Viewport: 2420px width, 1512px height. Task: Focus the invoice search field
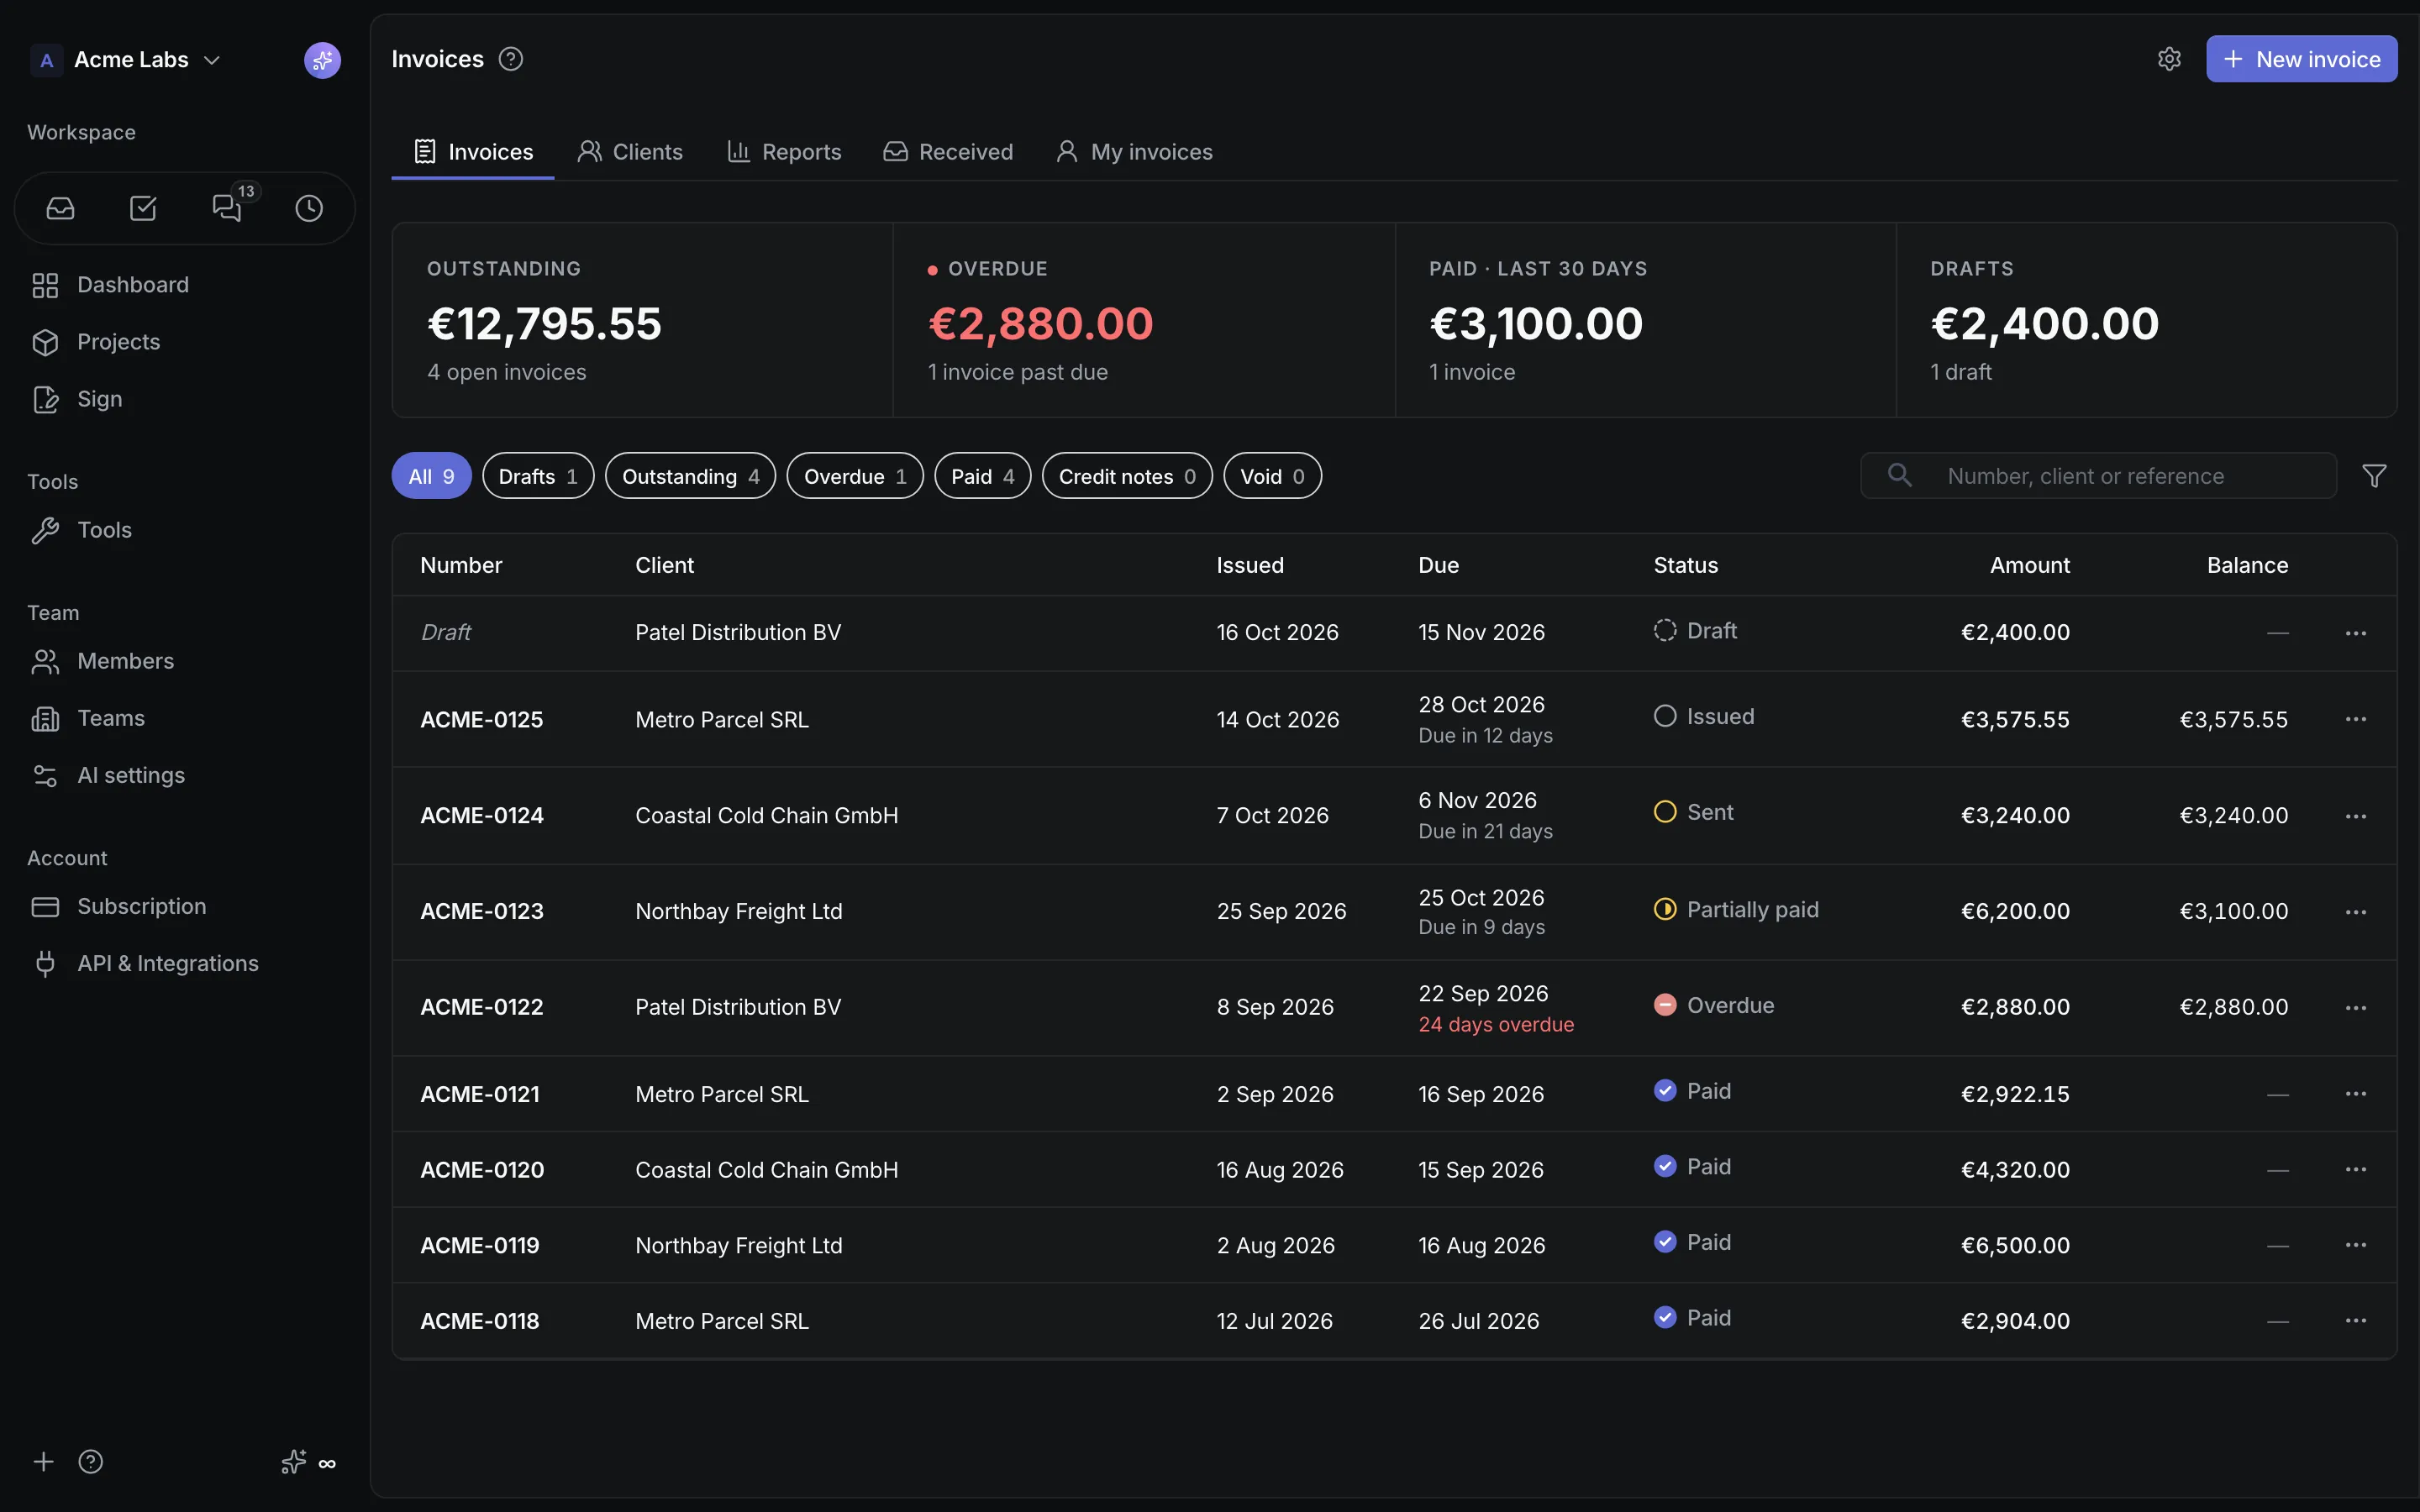(2097, 476)
